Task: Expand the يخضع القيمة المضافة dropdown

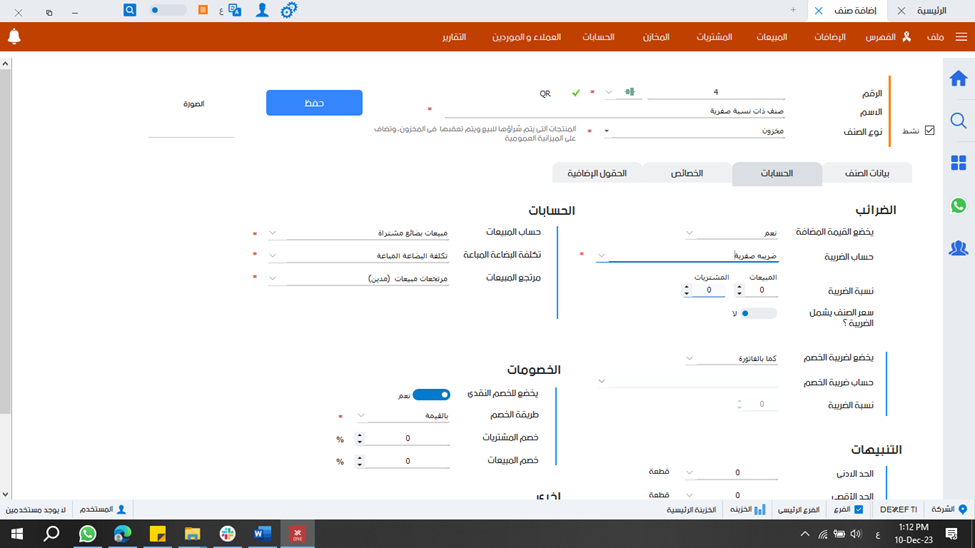Action: pyautogui.click(x=689, y=233)
